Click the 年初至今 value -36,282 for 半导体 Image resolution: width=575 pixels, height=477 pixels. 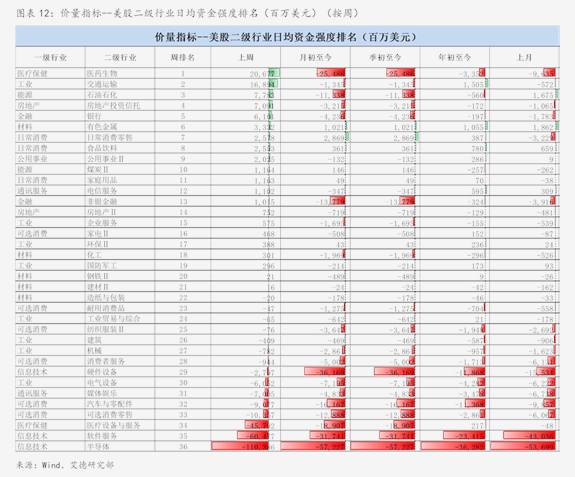[470, 447]
